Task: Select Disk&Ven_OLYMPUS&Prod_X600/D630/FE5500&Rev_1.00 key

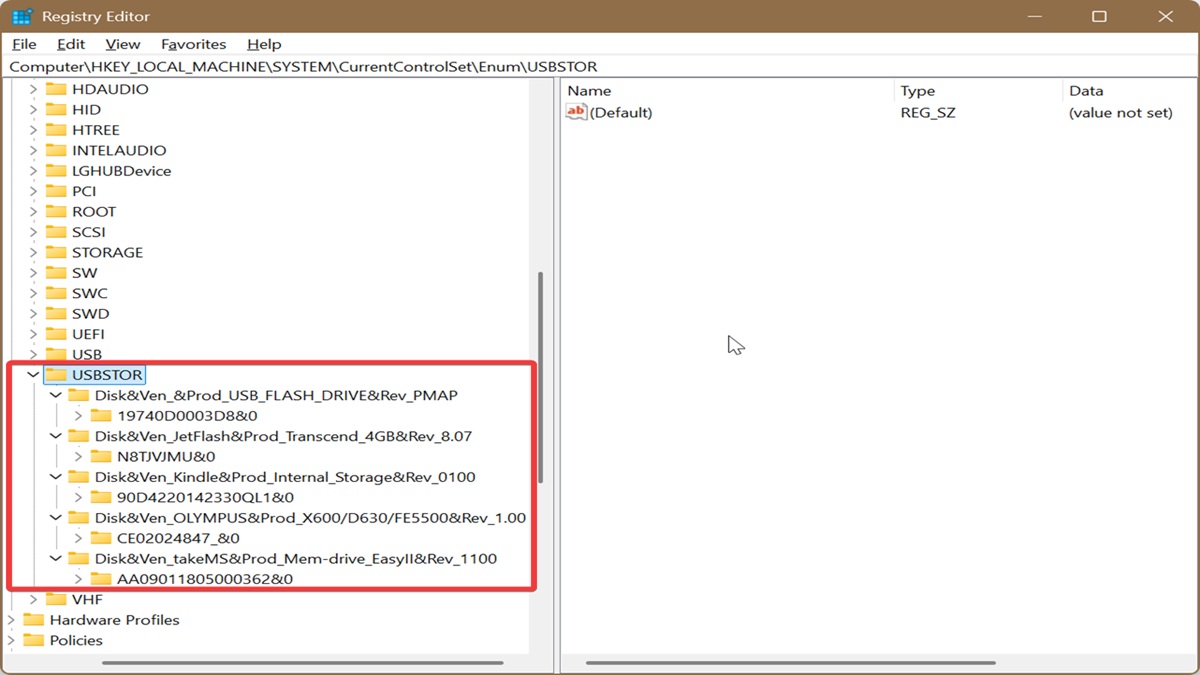Action: (310, 518)
